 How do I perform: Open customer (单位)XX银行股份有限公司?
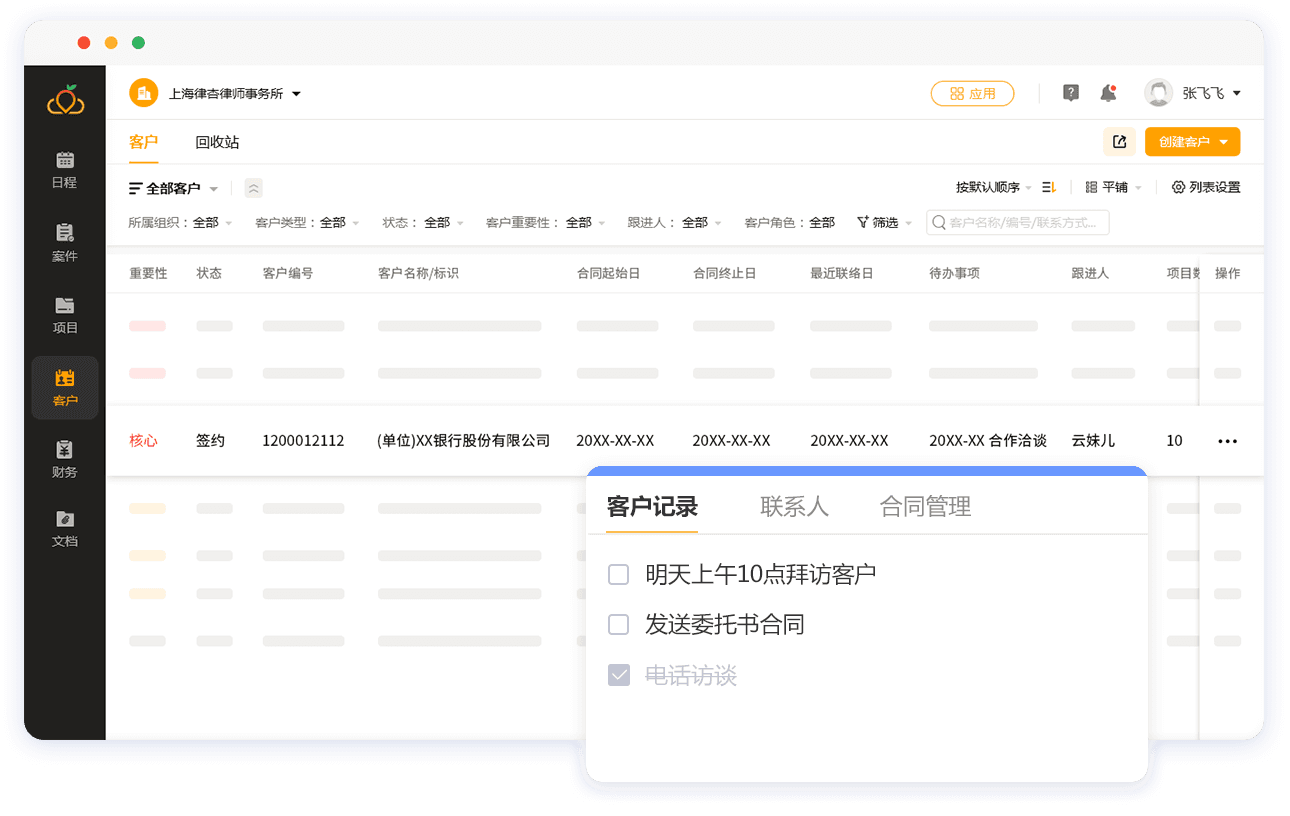pyautogui.click(x=464, y=441)
